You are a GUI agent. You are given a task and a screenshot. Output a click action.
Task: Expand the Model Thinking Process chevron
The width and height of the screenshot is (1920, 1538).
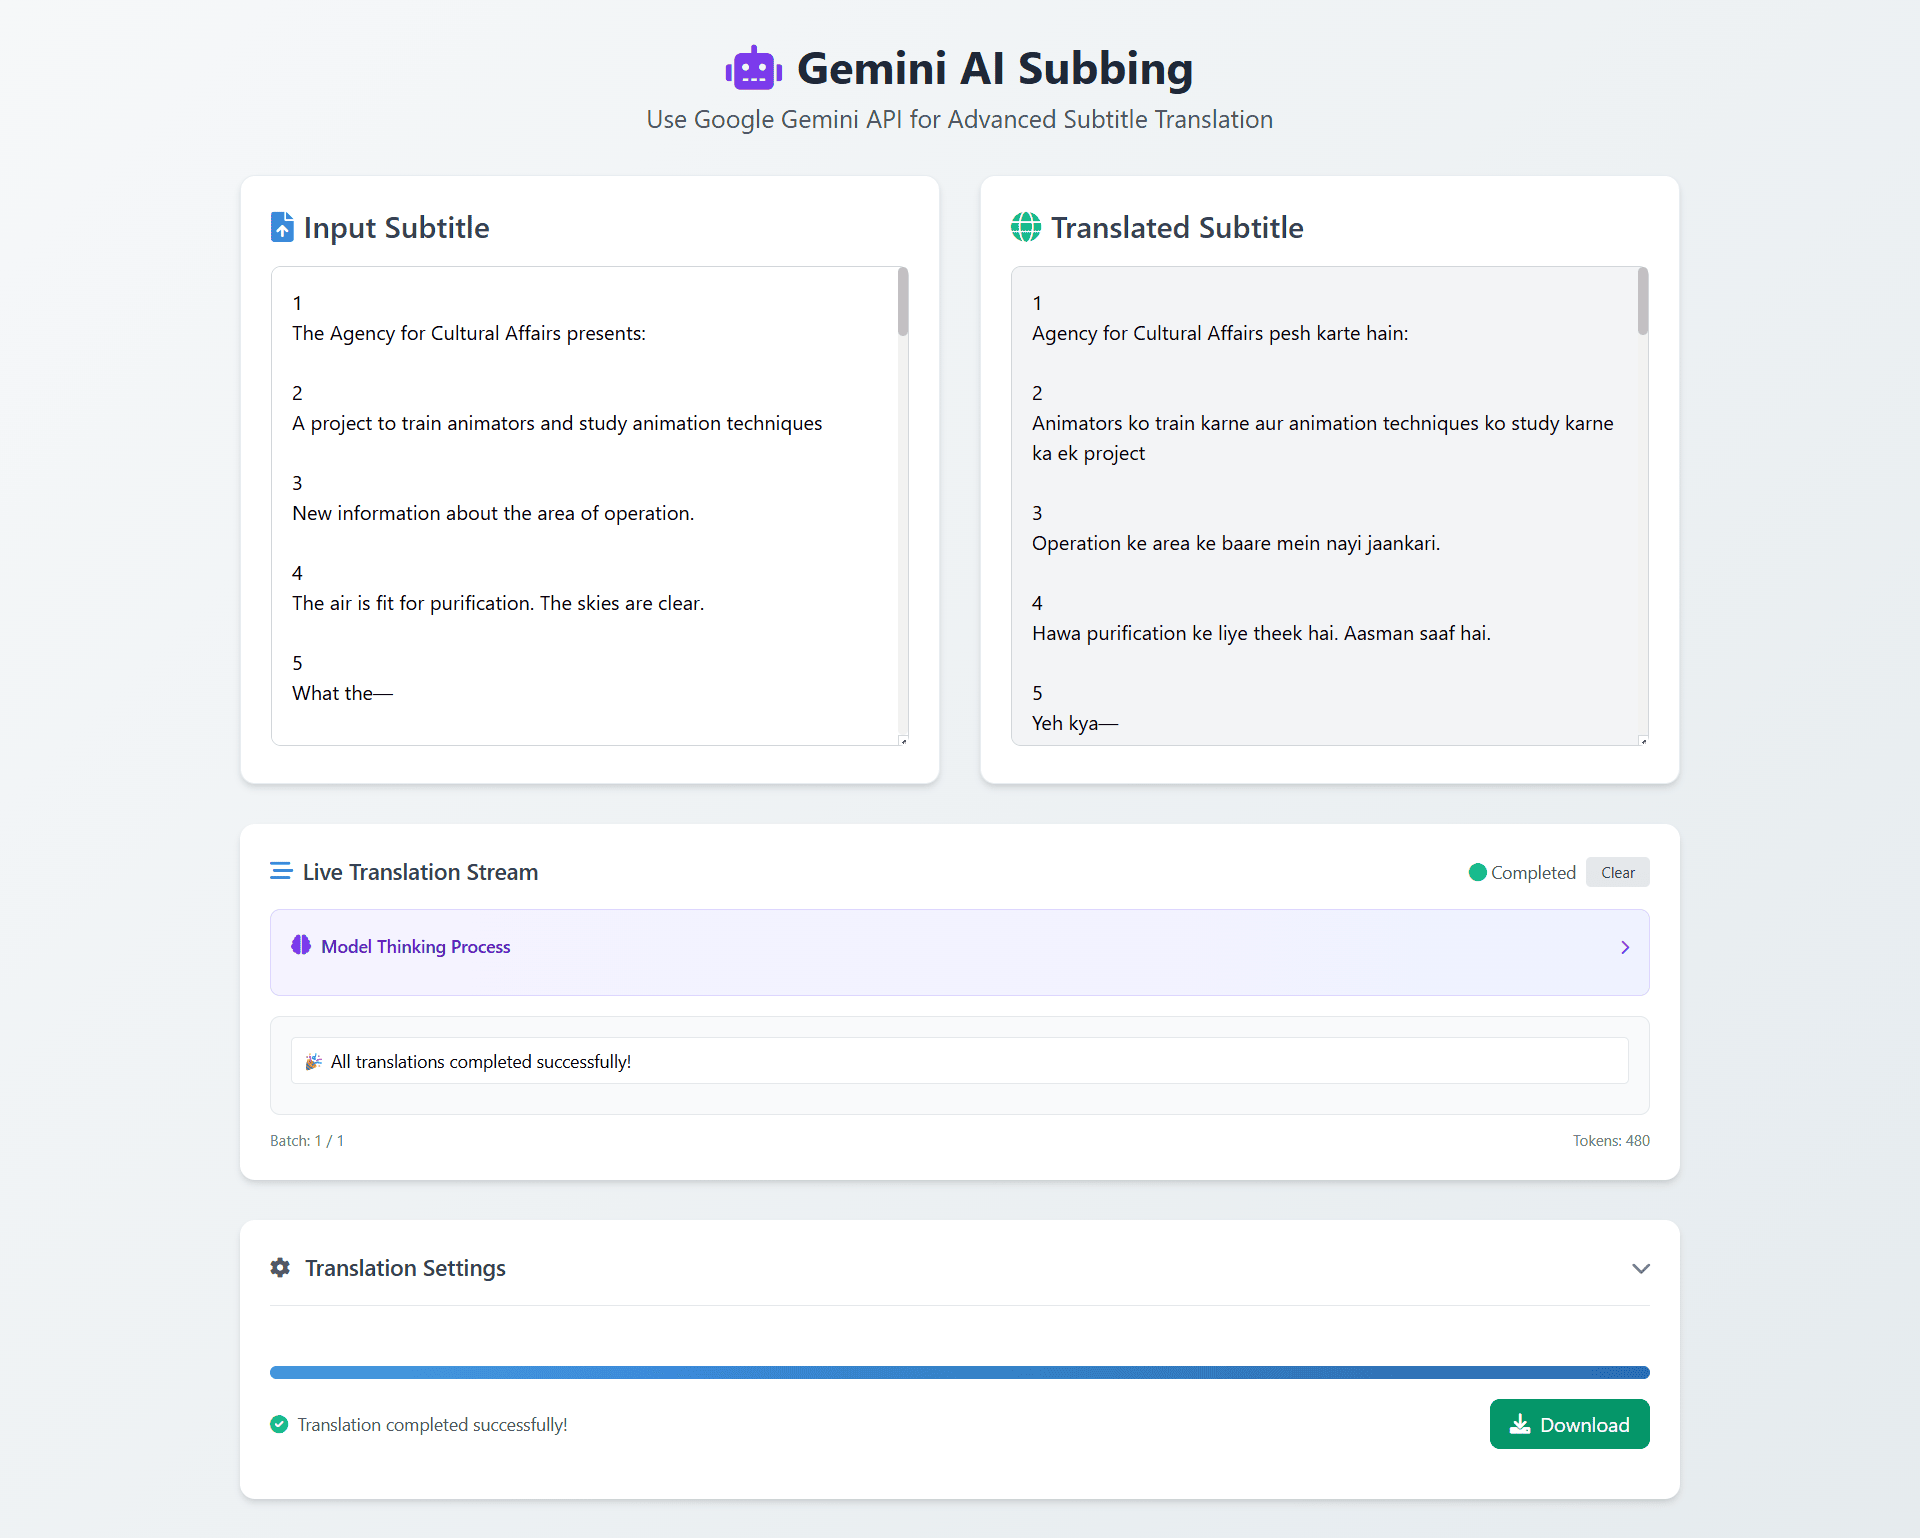tap(1625, 947)
